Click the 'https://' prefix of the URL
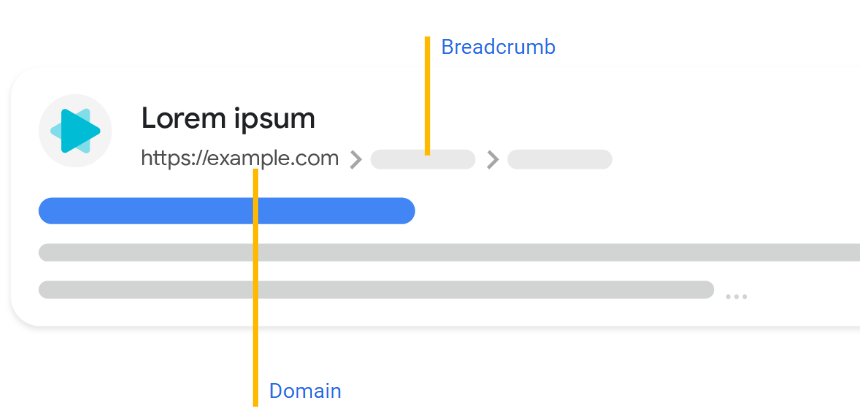The image size is (860, 414). tap(172, 158)
